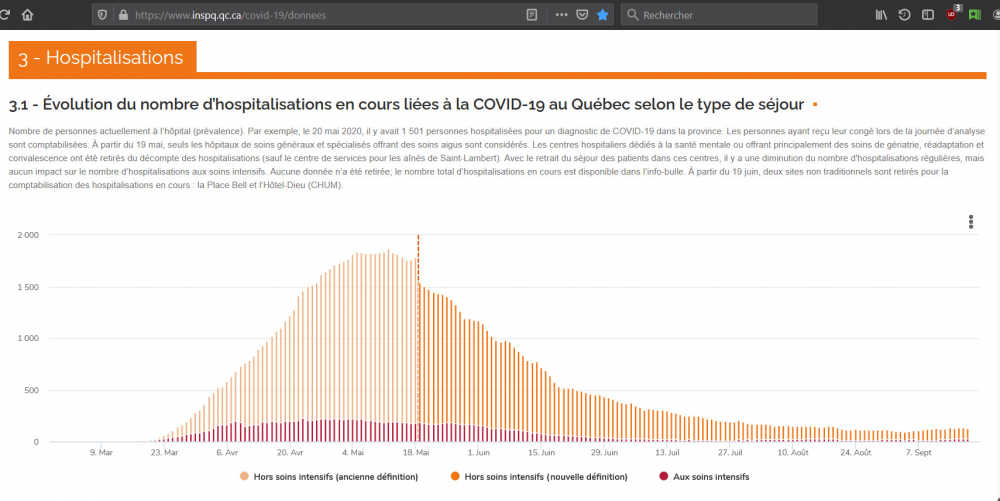Toggle 'Hors soins intensifs (nouvelle définition)' legend series
Screen dimensions: 1000x501
[x=538, y=477]
